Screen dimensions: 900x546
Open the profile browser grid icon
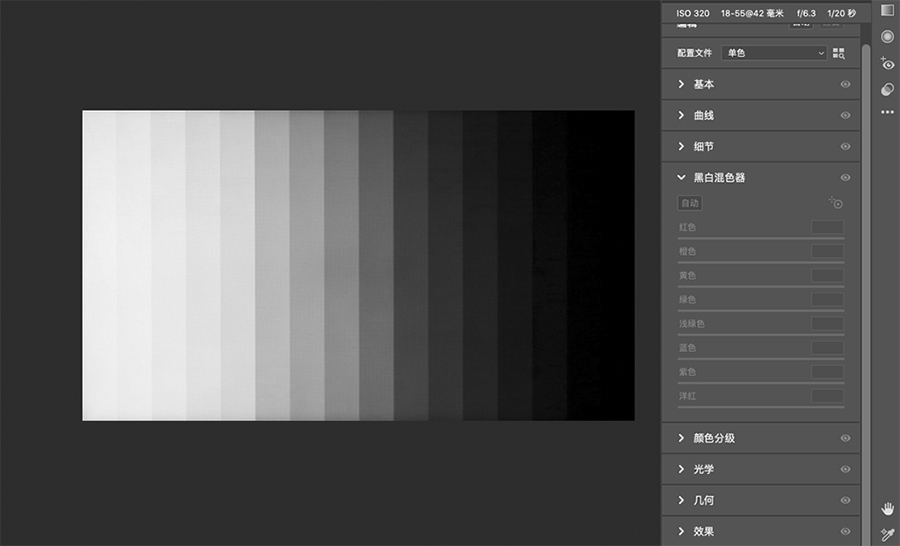(838, 53)
